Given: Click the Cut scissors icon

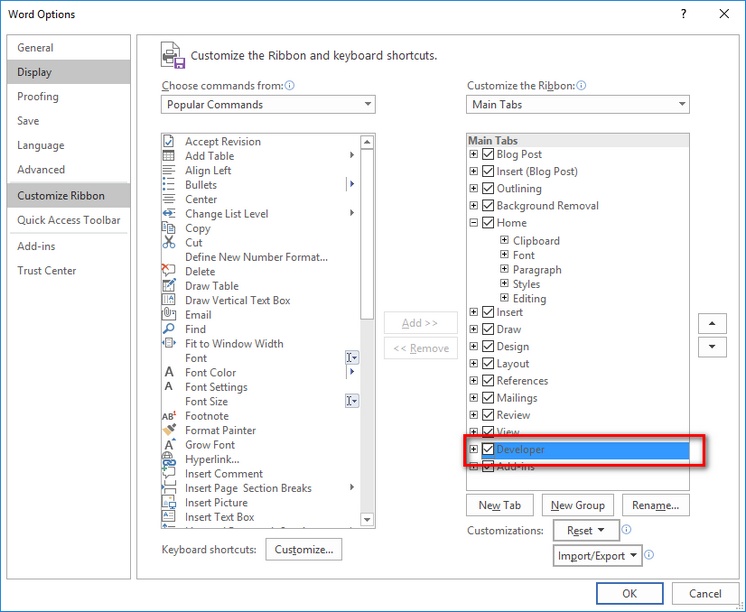Looking at the screenshot, I should (168, 243).
